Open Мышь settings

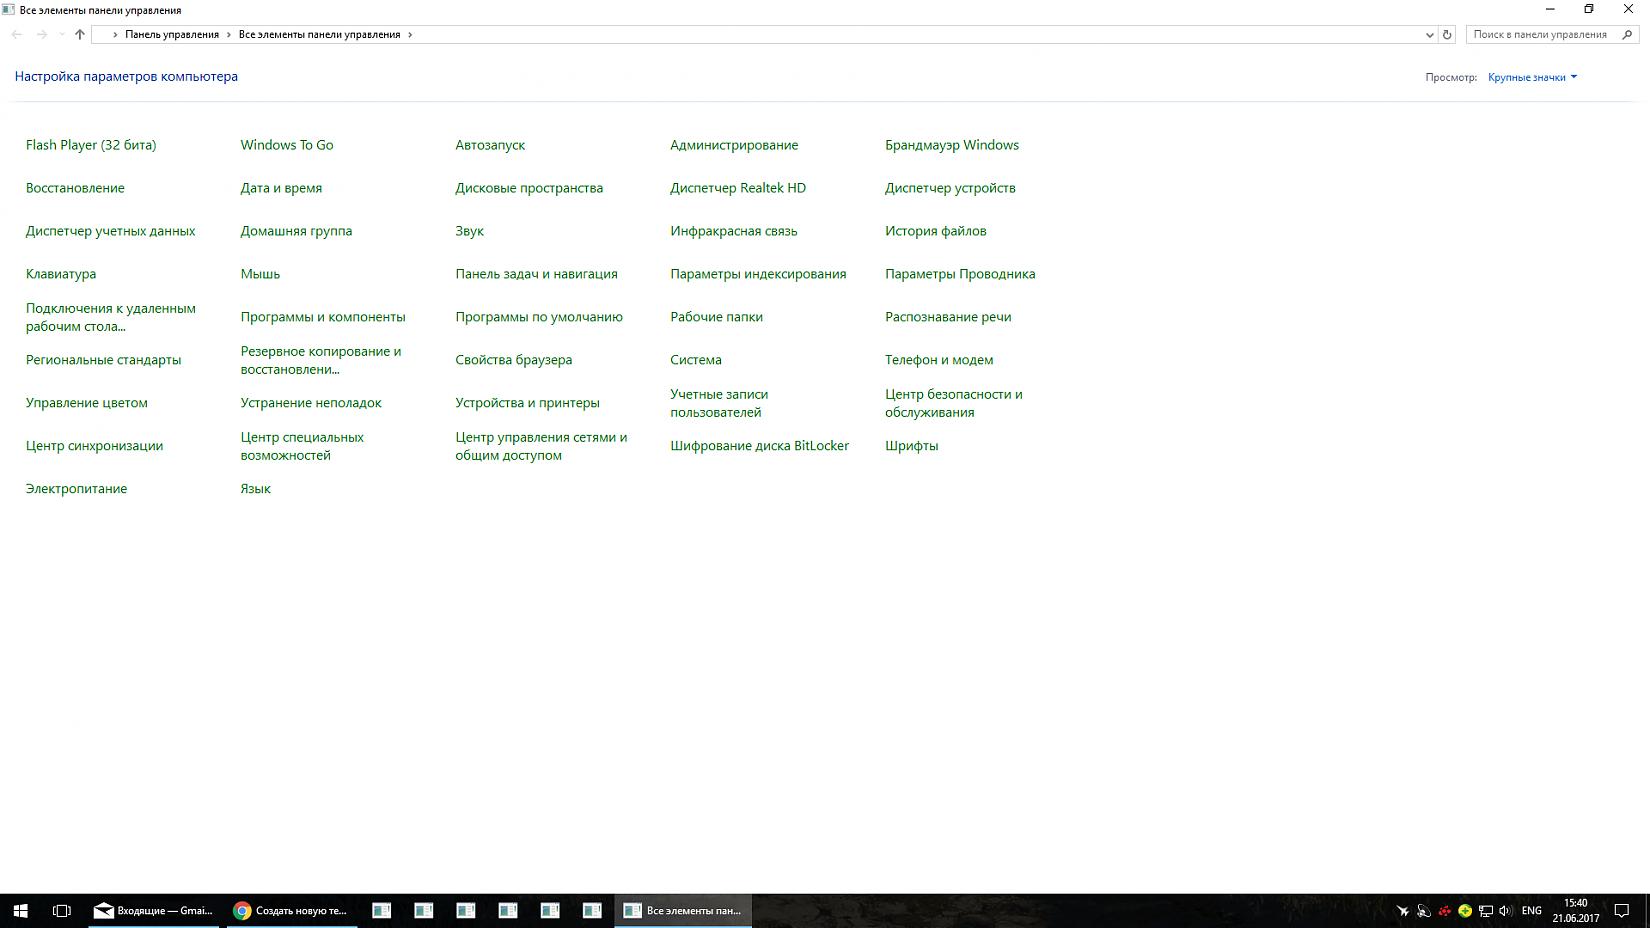click(x=260, y=274)
